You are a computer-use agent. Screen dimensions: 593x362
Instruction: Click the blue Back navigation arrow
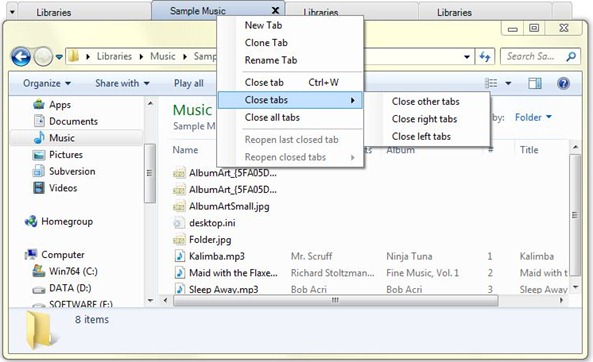coord(21,57)
